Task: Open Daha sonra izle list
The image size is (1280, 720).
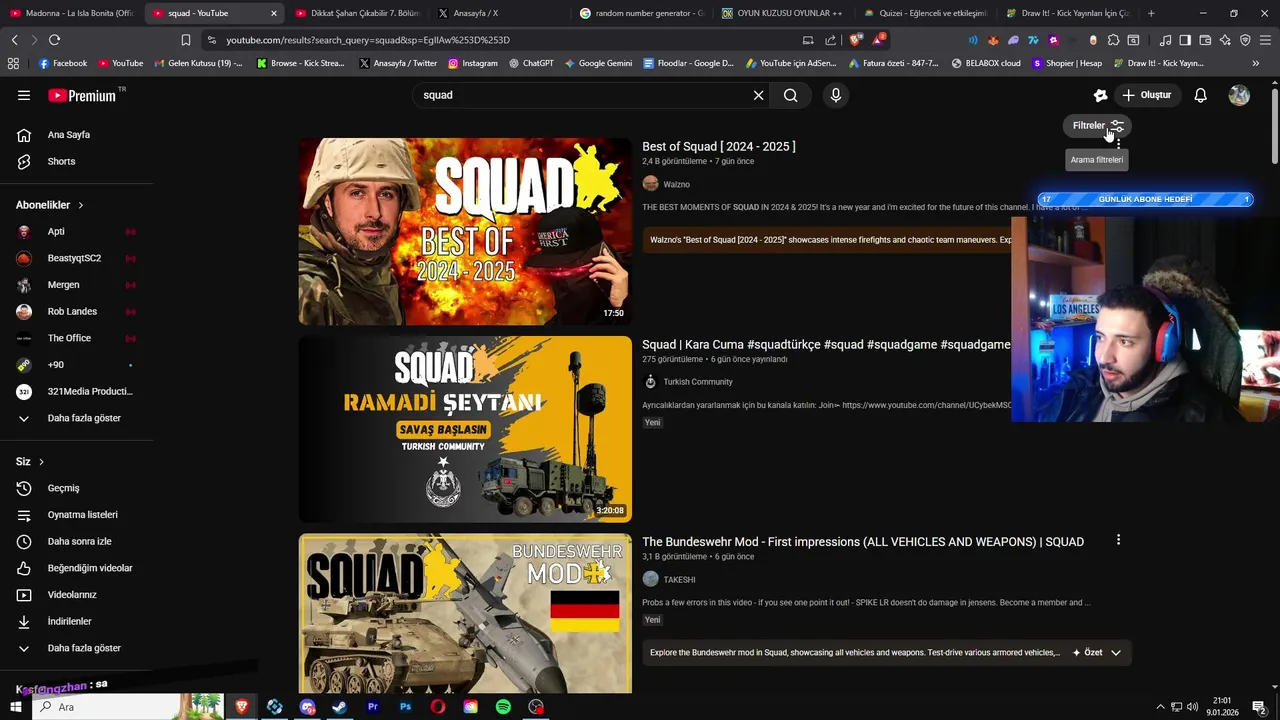Action: click(77, 541)
